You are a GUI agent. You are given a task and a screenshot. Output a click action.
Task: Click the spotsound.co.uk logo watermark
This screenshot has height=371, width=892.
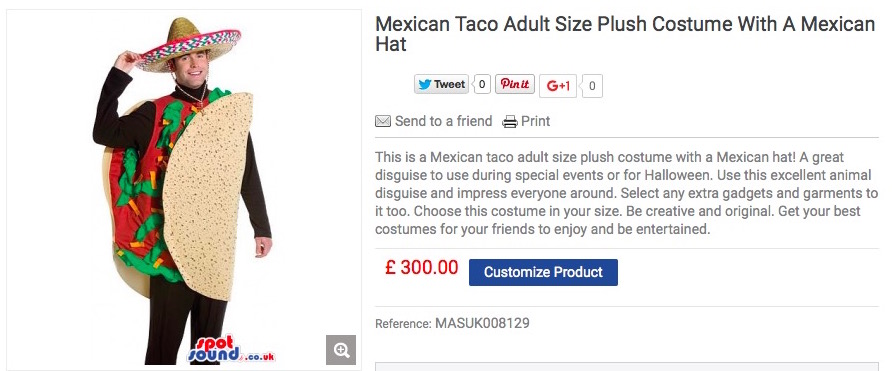(x=231, y=350)
